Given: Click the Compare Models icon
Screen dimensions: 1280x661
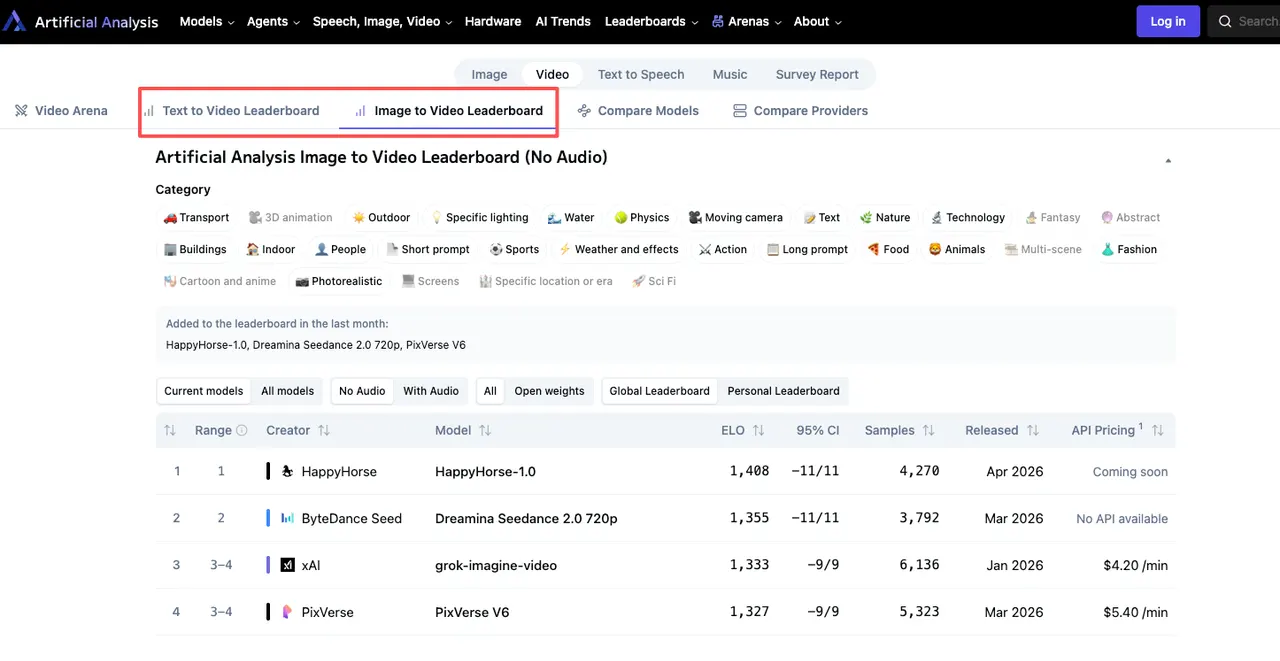Looking at the screenshot, I should (x=584, y=111).
